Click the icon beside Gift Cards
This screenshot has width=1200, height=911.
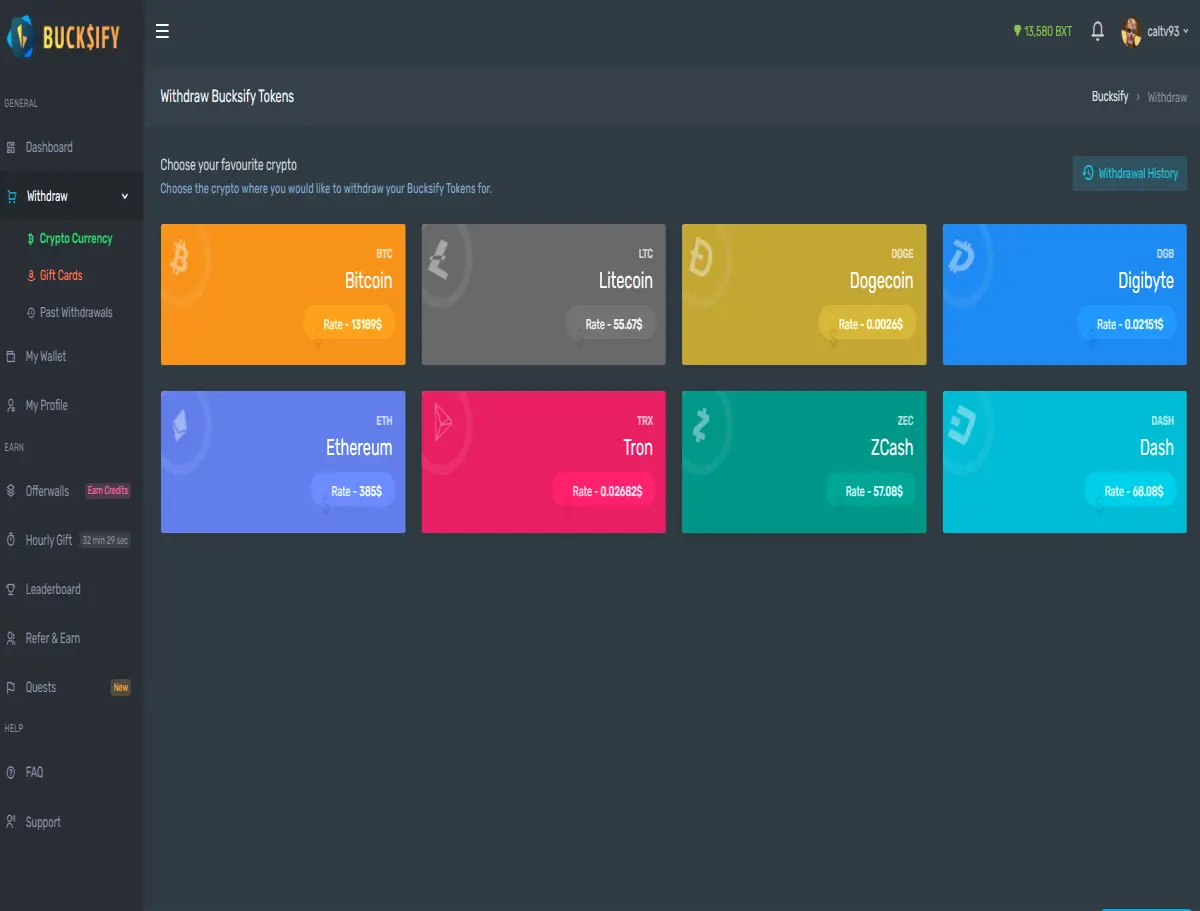tap(31, 276)
